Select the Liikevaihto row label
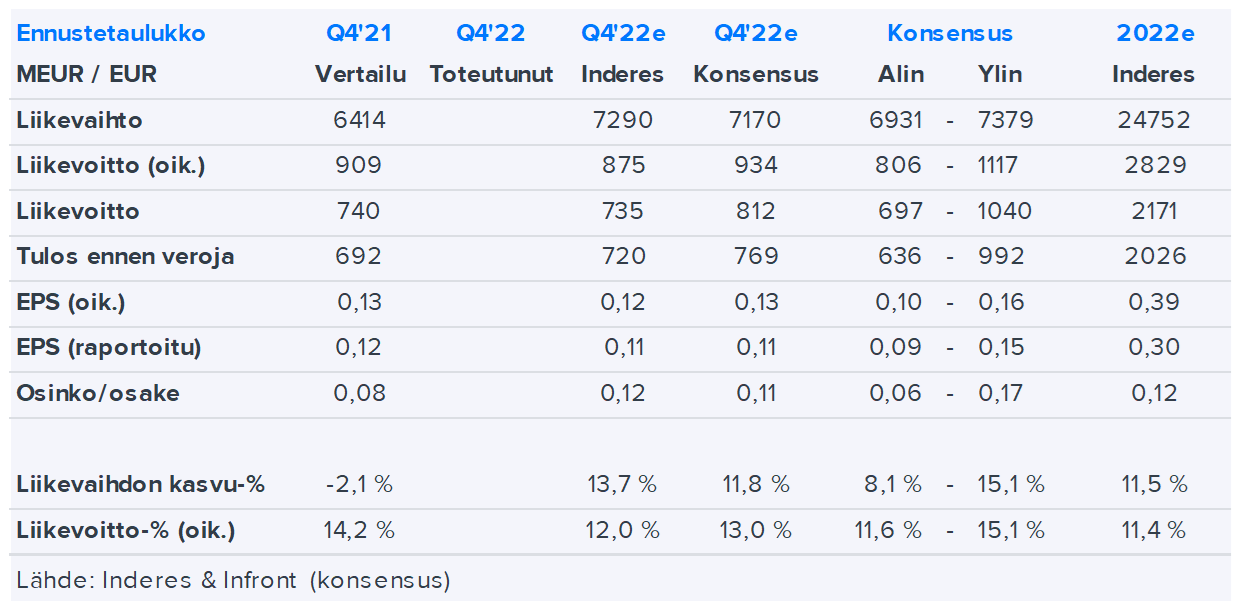Viewport: 1238px width, 605px height. tap(80, 121)
